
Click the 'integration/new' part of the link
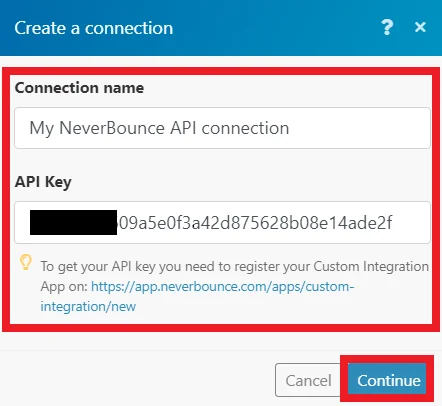point(88,306)
